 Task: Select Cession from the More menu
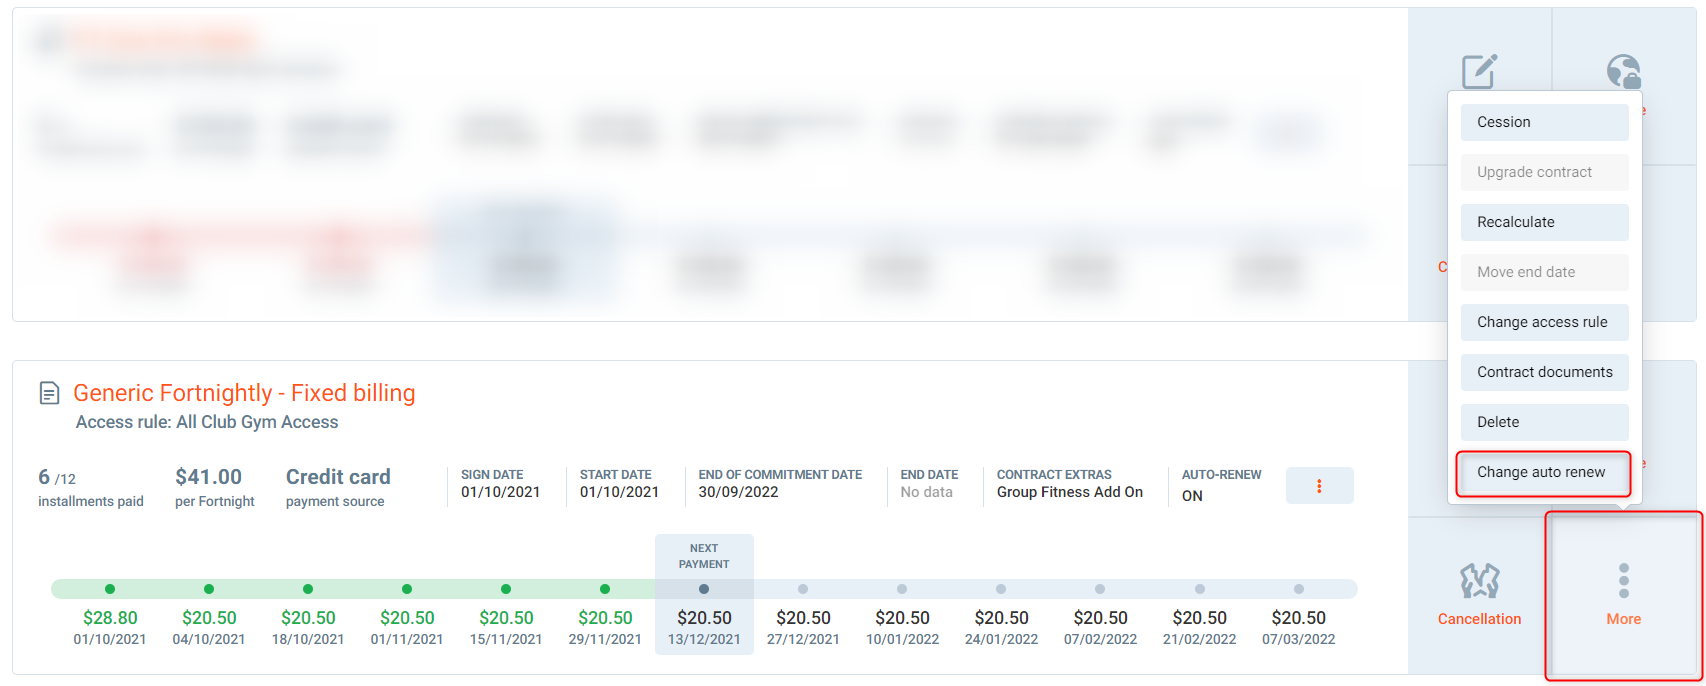coord(1544,122)
